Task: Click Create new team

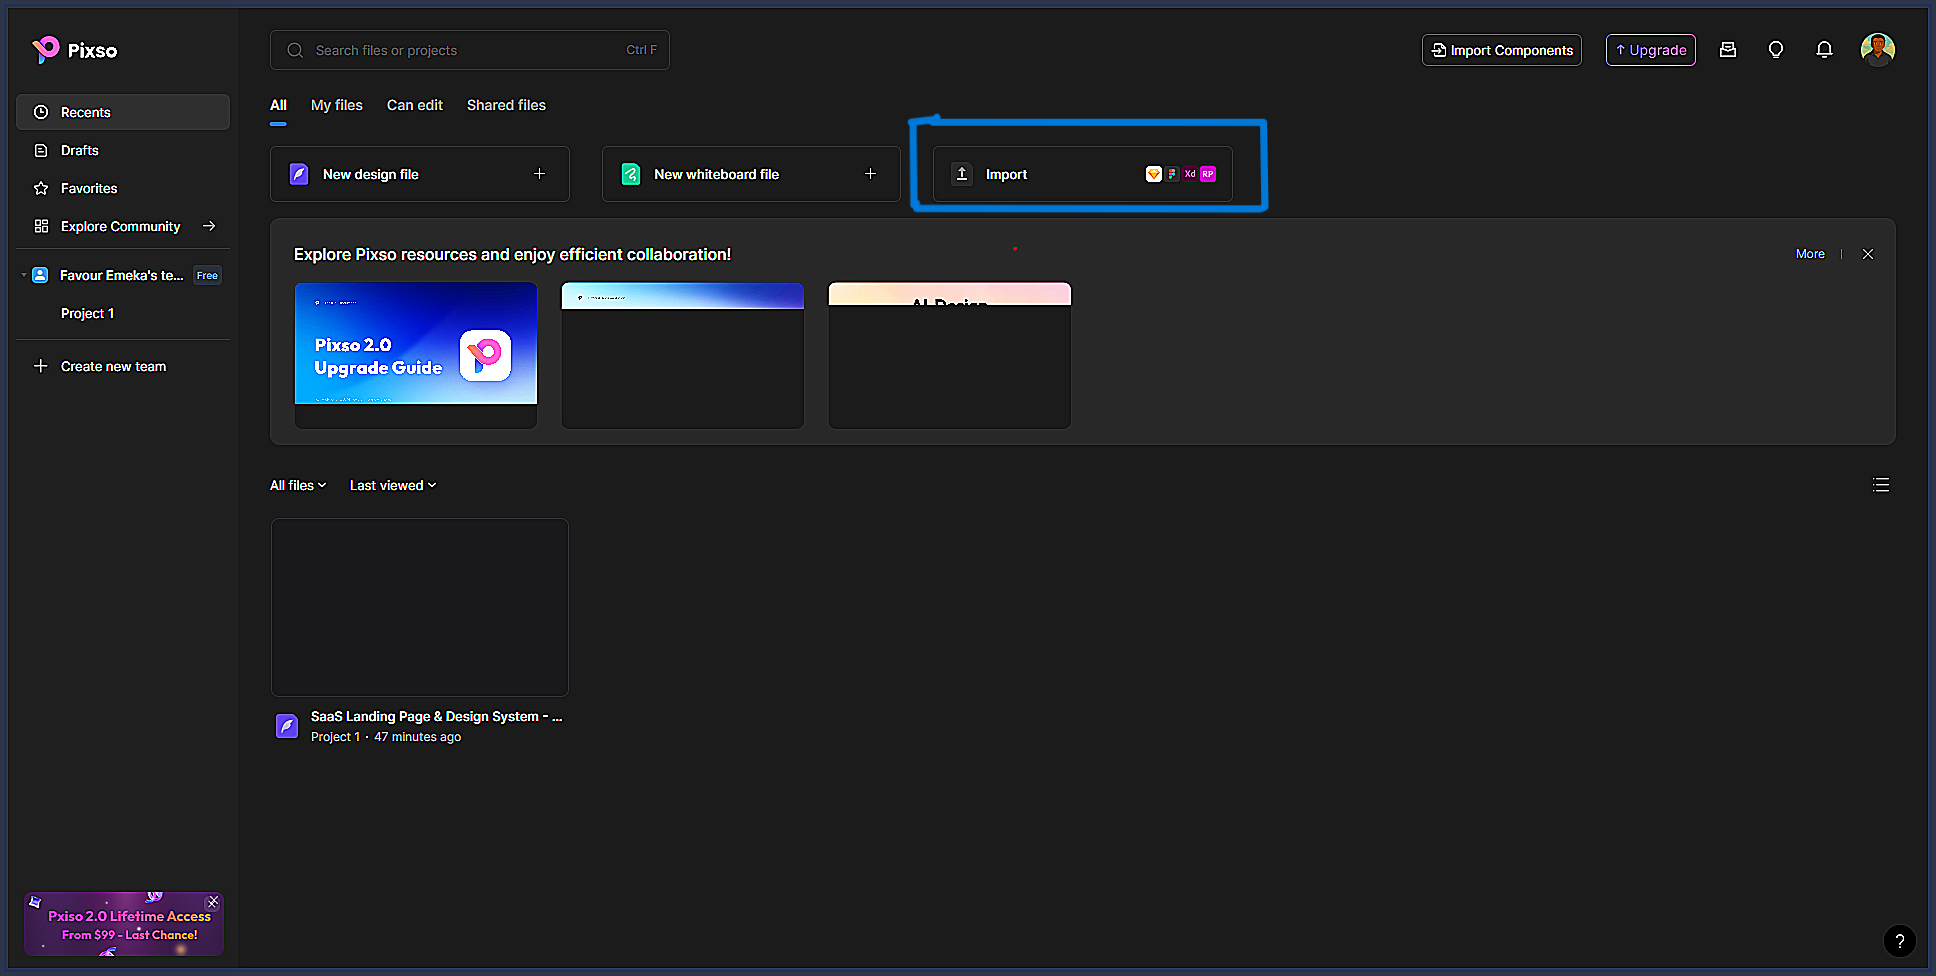Action: (113, 366)
